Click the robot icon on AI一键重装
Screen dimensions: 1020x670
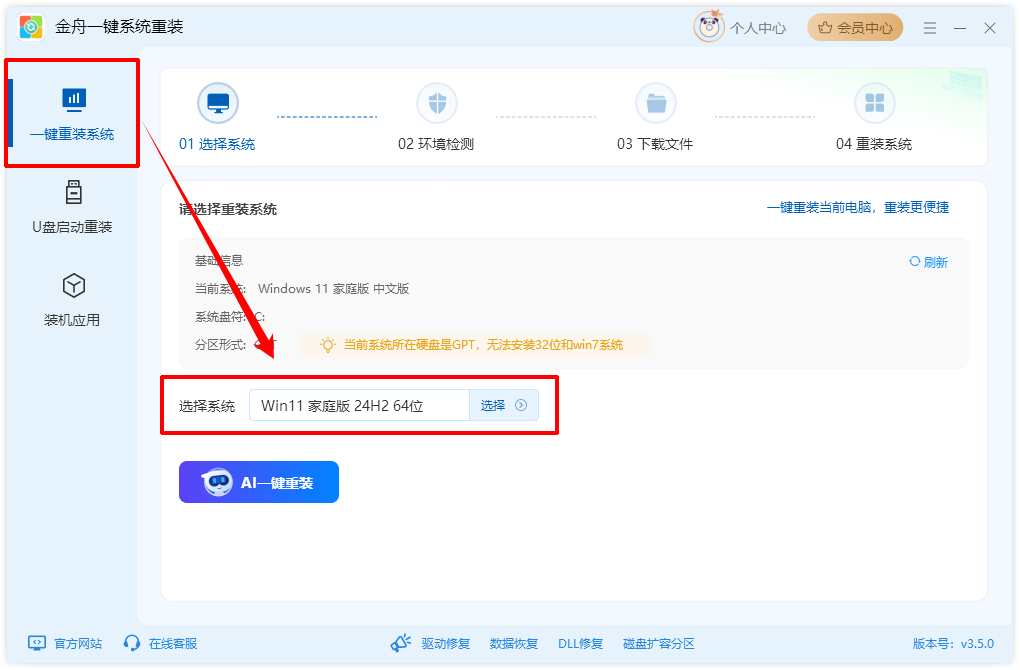[217, 482]
